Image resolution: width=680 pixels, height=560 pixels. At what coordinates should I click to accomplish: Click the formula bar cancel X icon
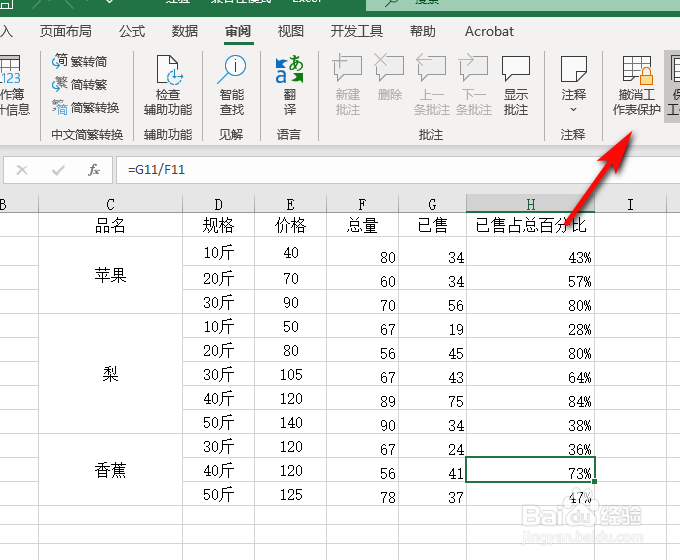[x=22, y=170]
